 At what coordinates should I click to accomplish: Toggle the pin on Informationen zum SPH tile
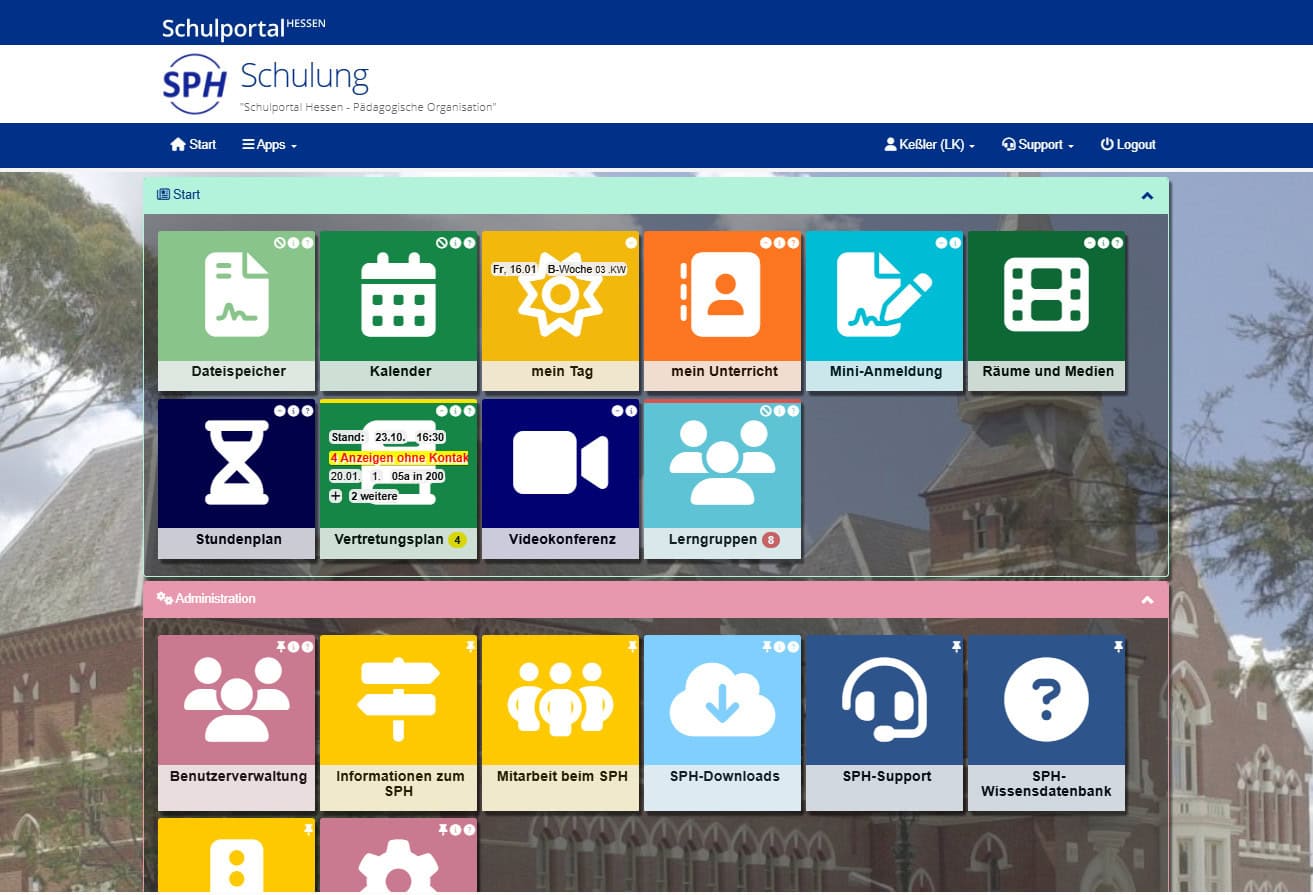470,647
